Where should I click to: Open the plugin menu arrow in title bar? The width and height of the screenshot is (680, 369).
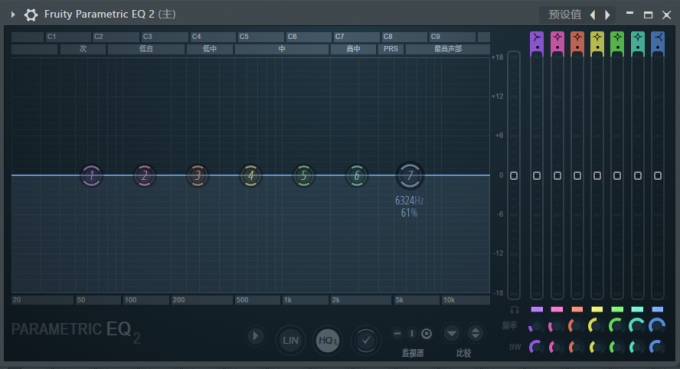tap(13, 15)
